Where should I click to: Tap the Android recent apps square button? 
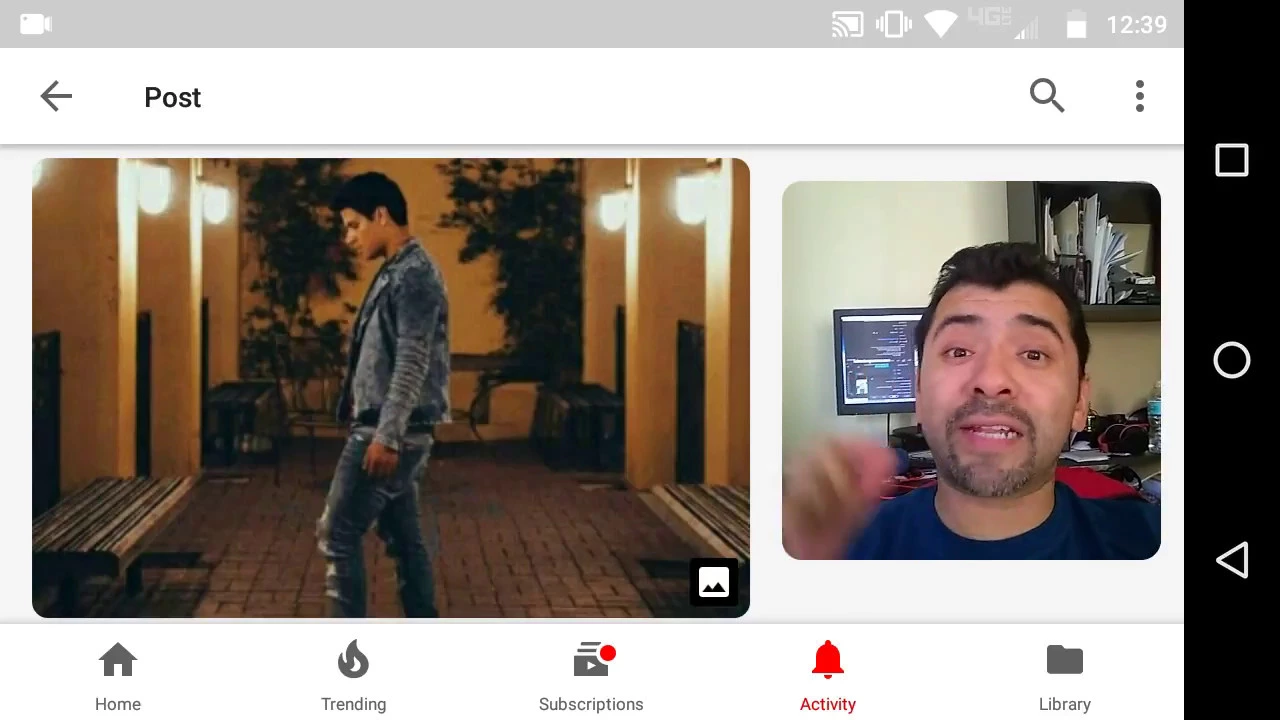pyautogui.click(x=1232, y=160)
